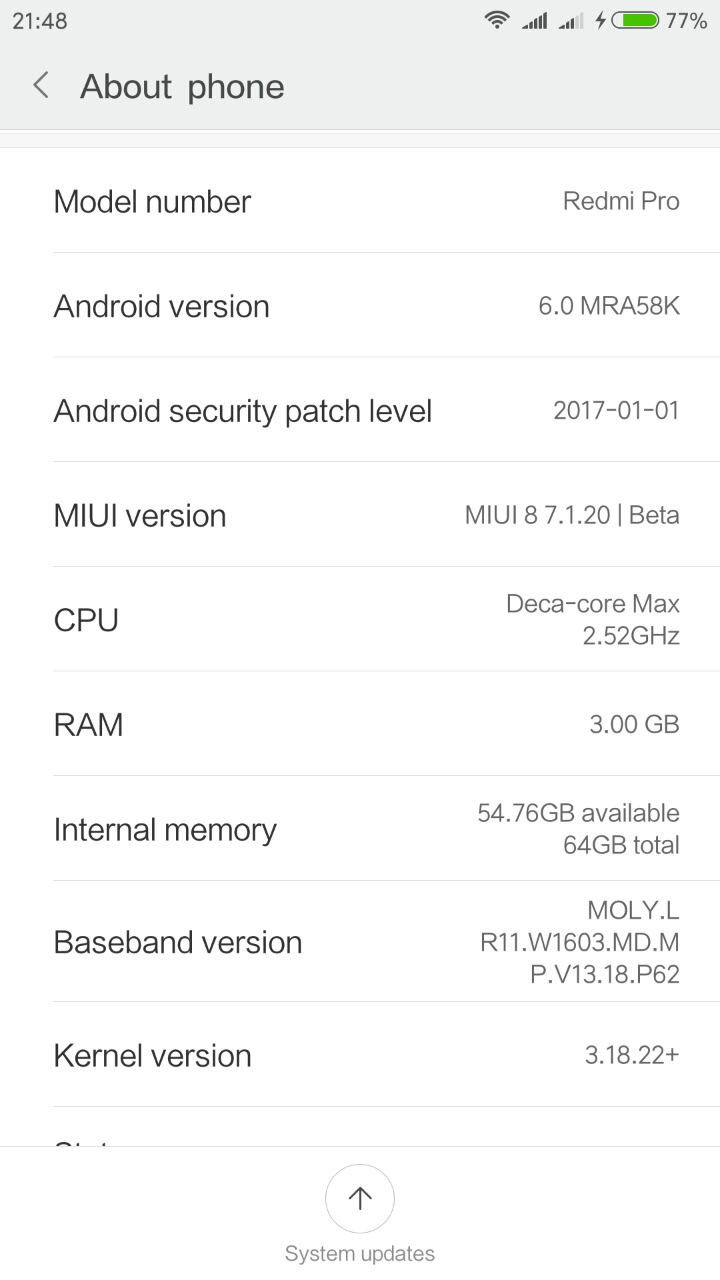The height and width of the screenshot is (1280, 720).
Task: Tap the second SIM signal bars
Action: pyautogui.click(x=571, y=20)
